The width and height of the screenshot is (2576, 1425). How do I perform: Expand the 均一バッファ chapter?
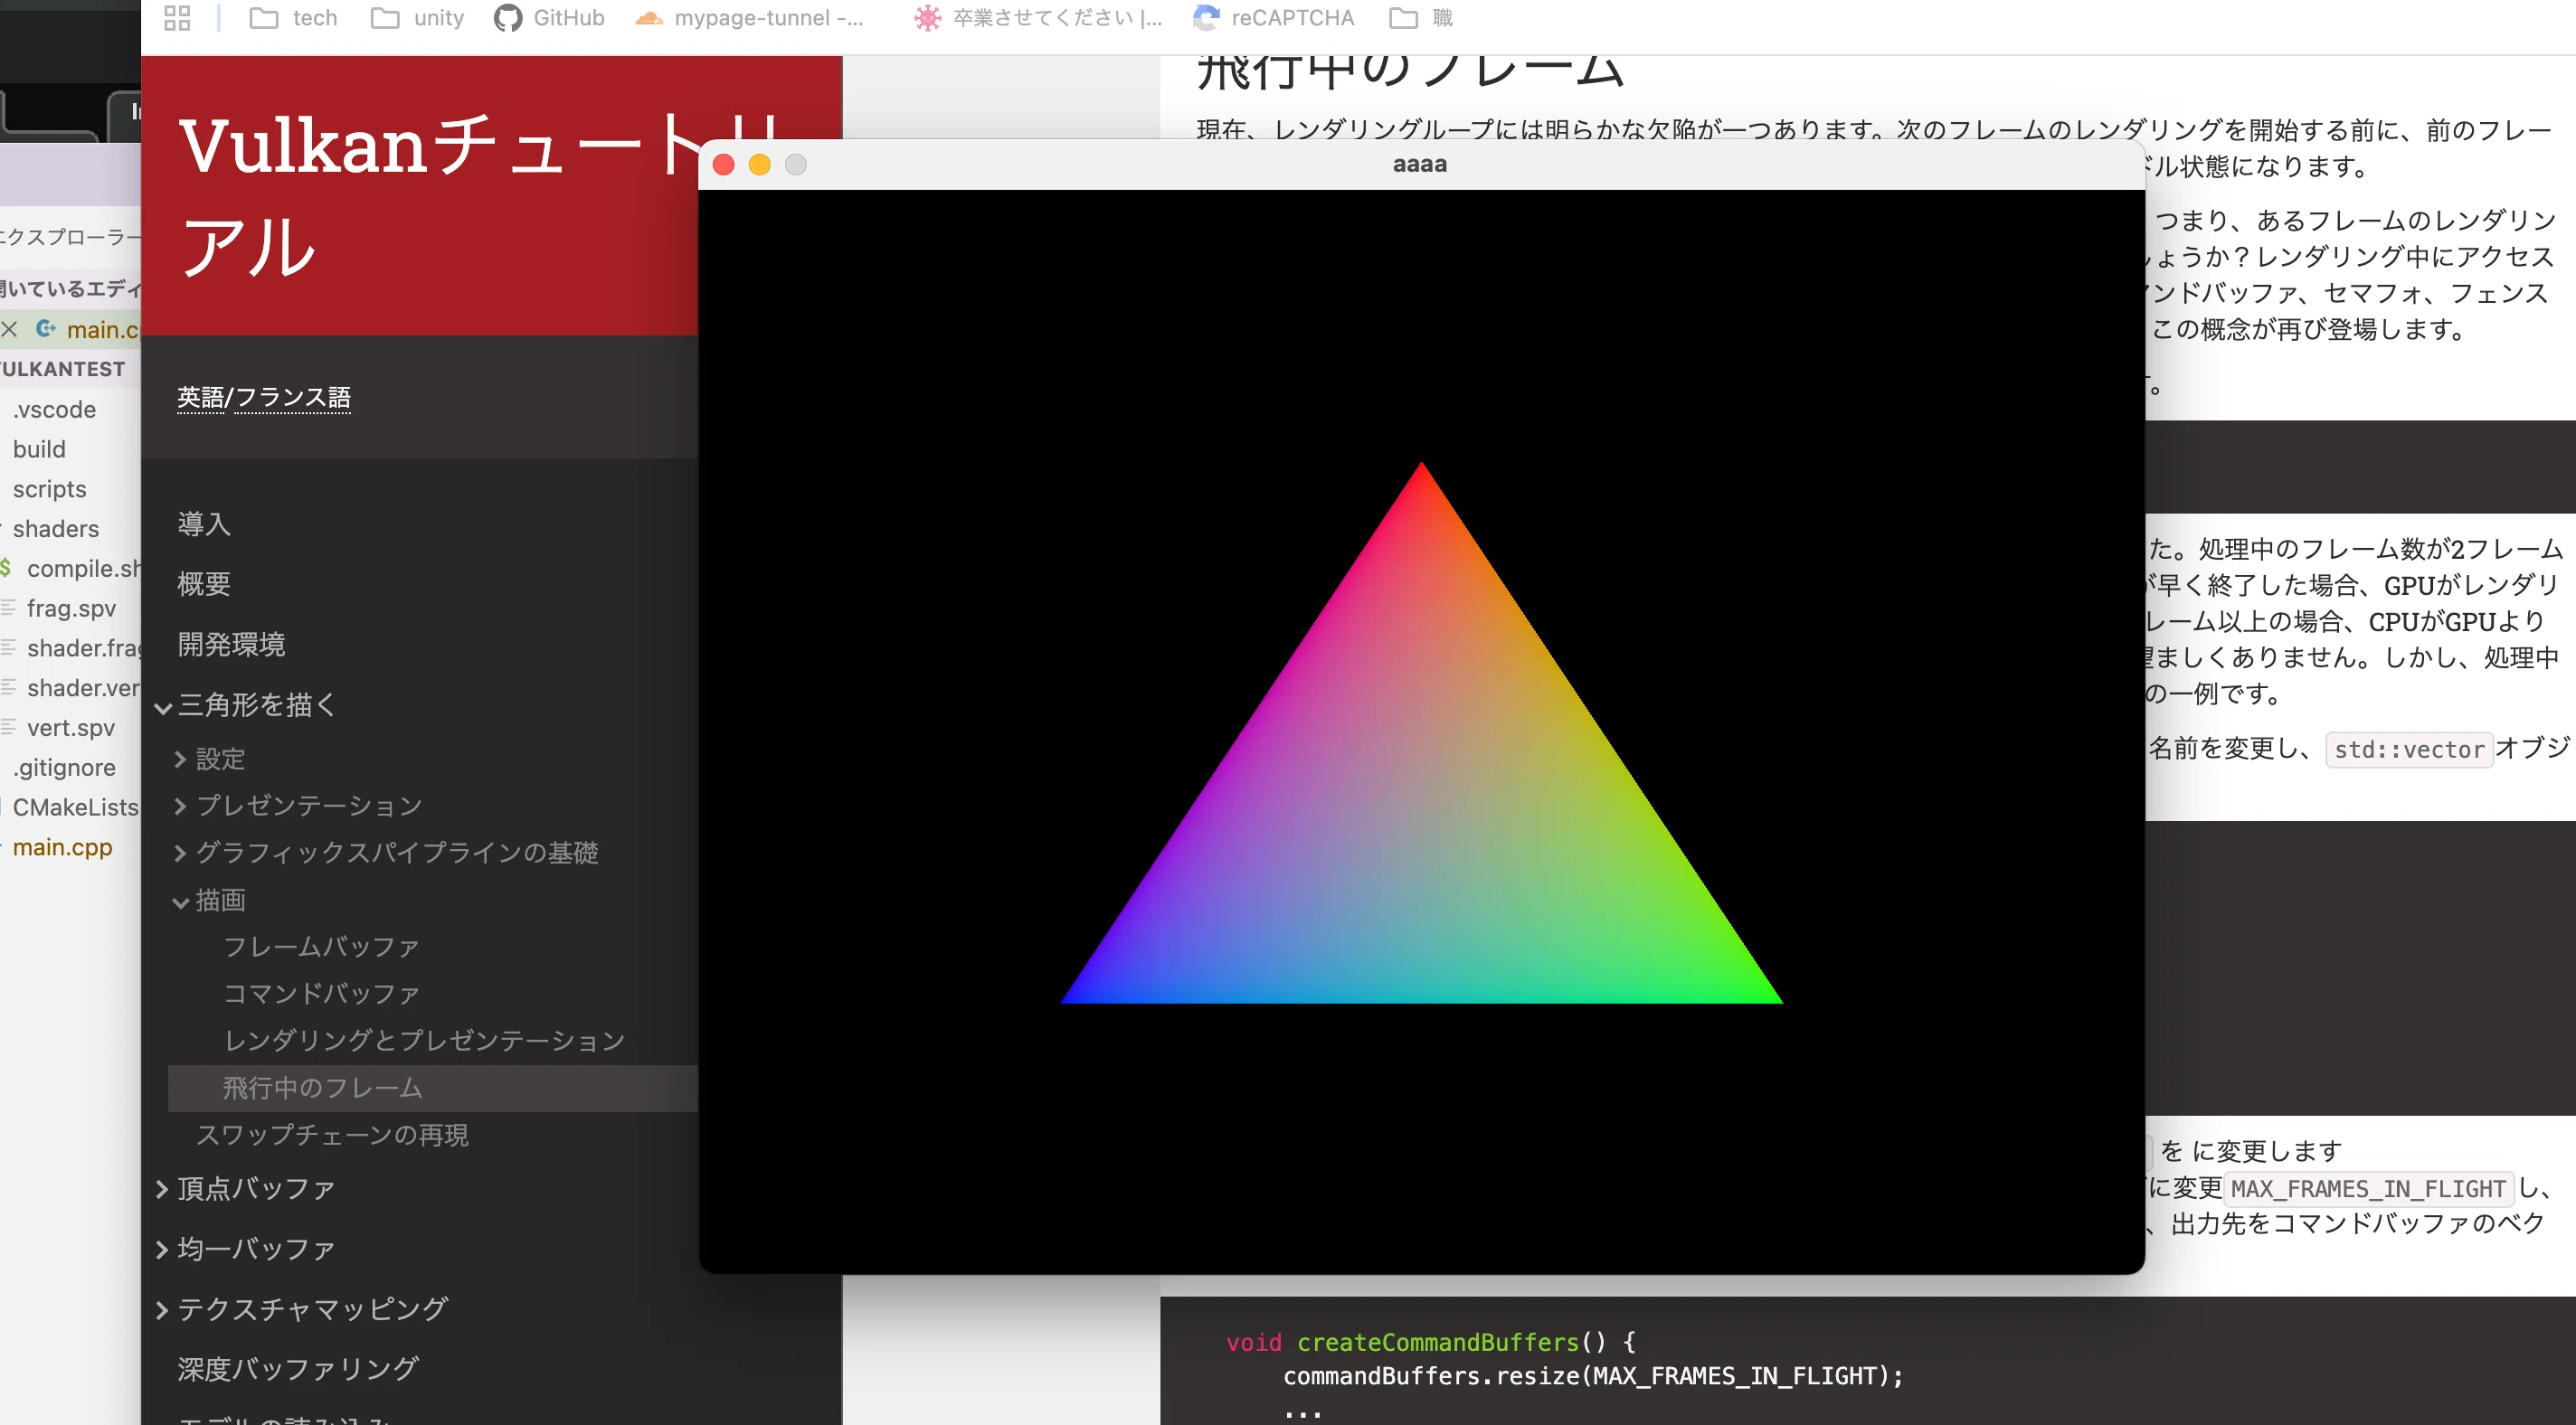click(x=162, y=1249)
